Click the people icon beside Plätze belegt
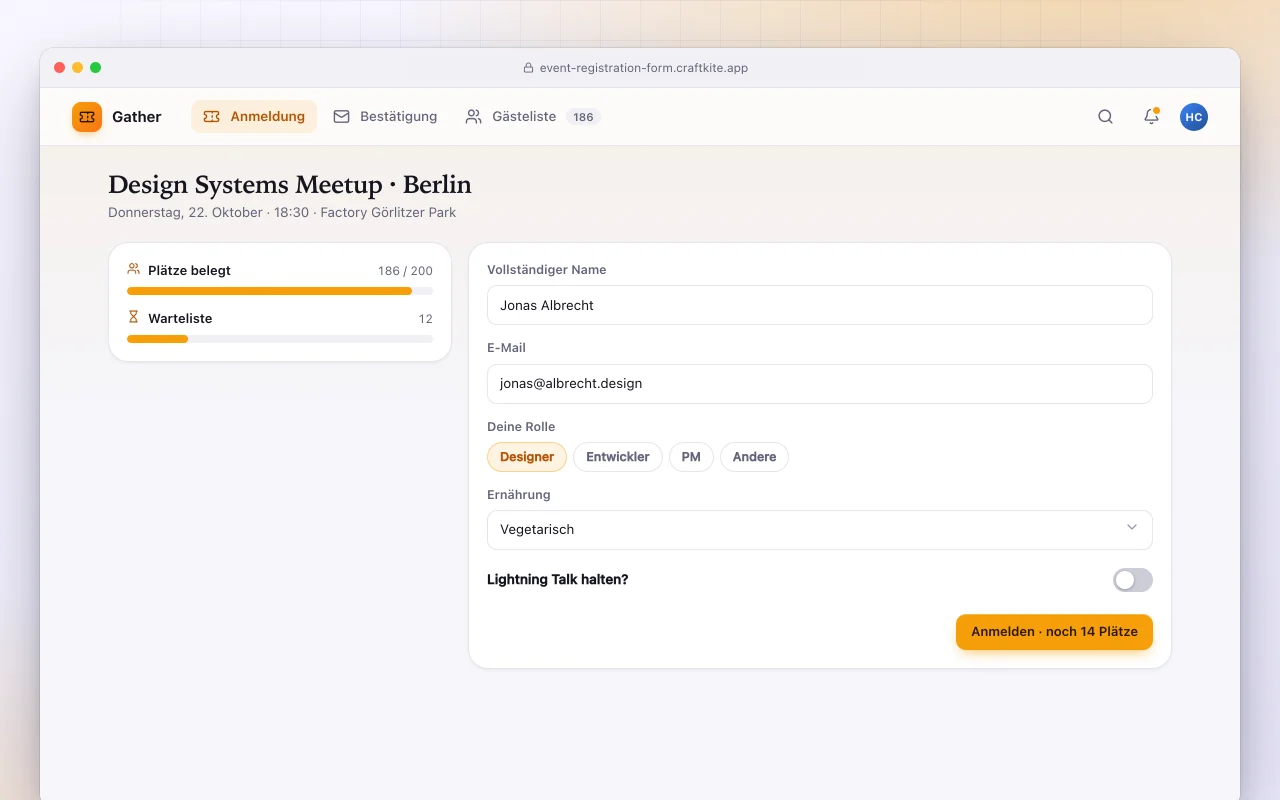Viewport: 1280px width, 800px height. [134, 269]
